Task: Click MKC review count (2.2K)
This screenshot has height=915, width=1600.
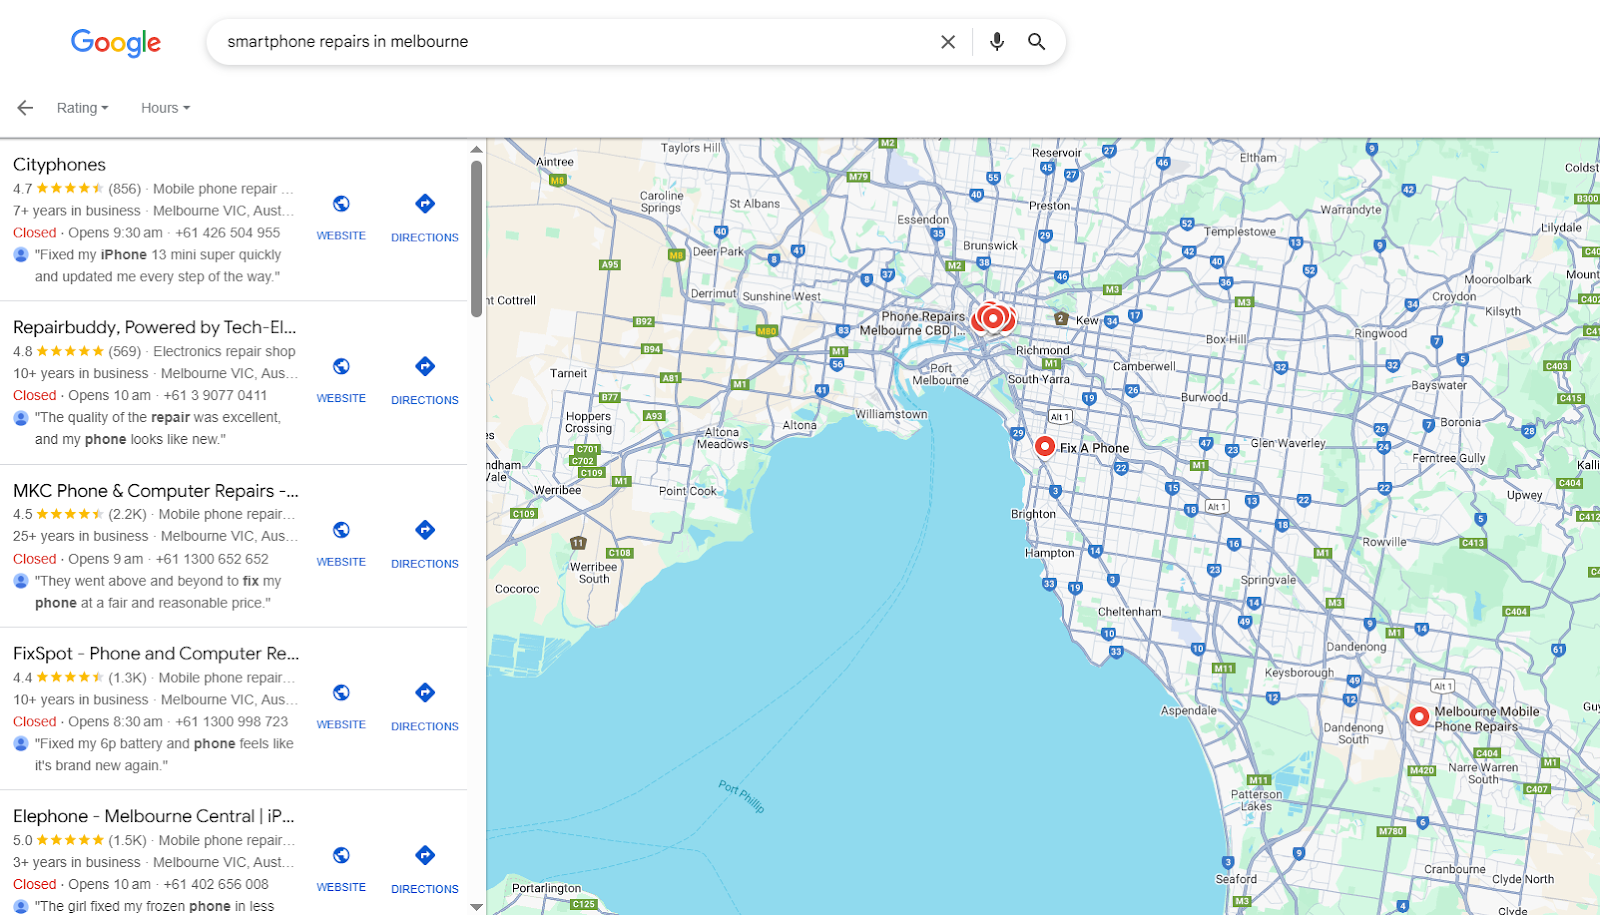Action: [x=127, y=515]
